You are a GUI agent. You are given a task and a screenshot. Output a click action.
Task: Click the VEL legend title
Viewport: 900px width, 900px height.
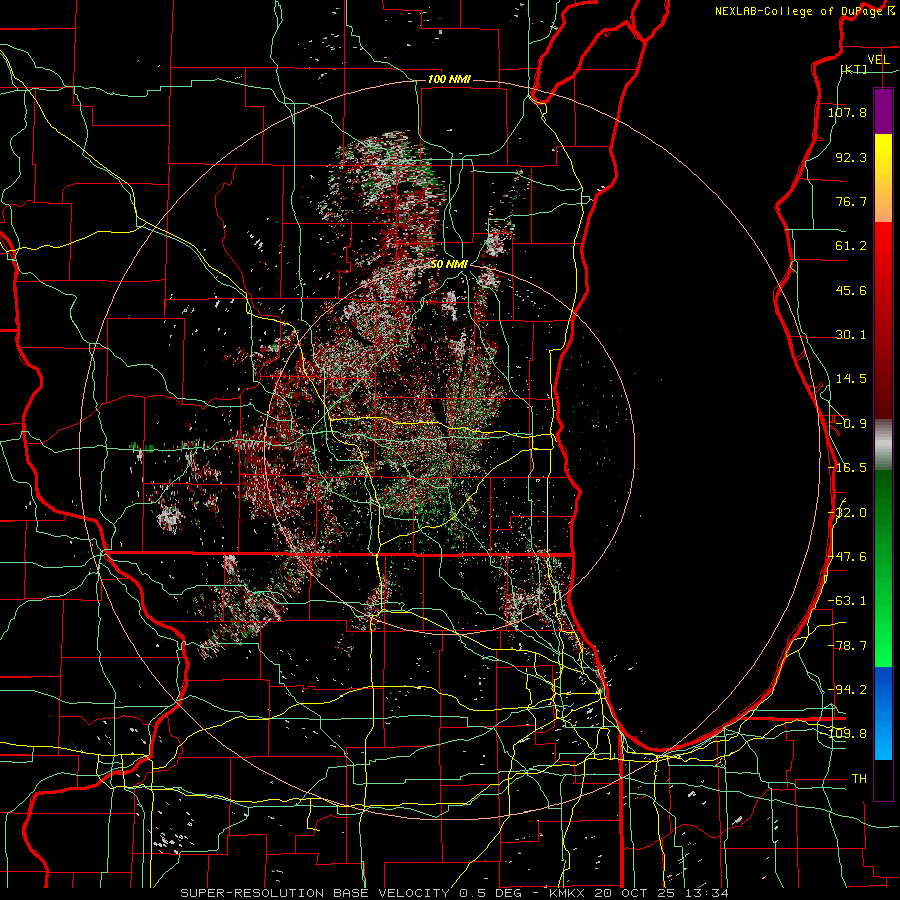click(x=878, y=60)
